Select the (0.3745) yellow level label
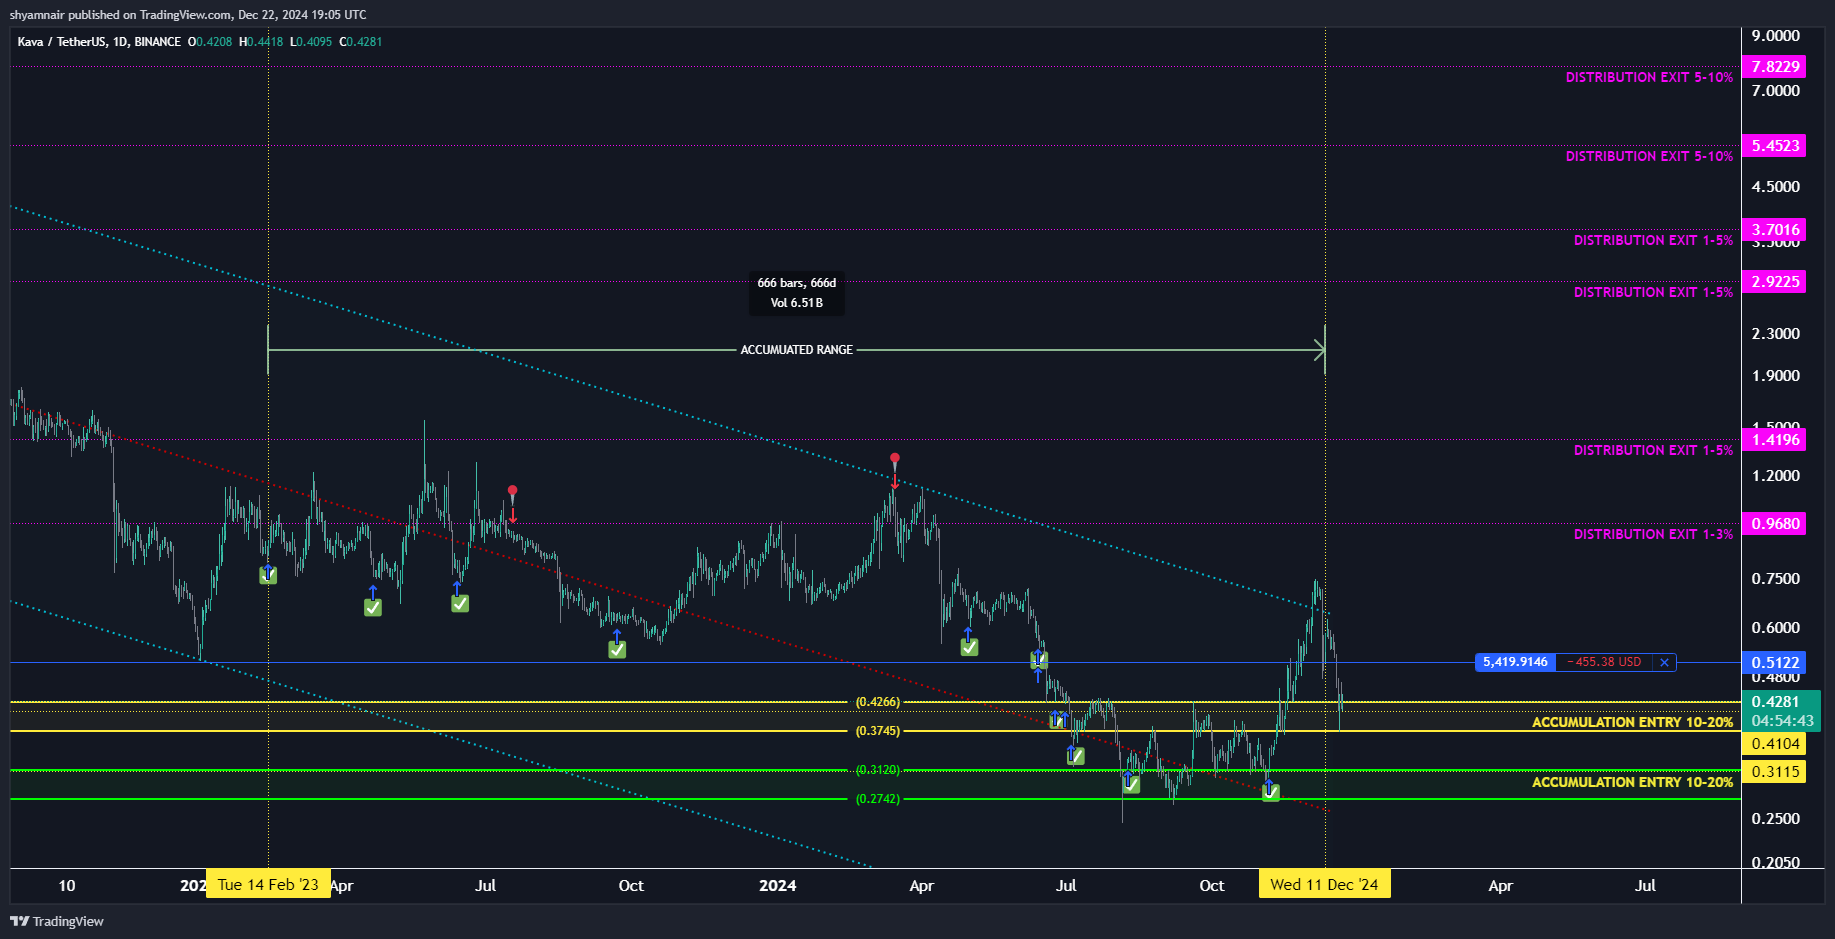This screenshot has height=939, width=1835. pyautogui.click(x=878, y=731)
